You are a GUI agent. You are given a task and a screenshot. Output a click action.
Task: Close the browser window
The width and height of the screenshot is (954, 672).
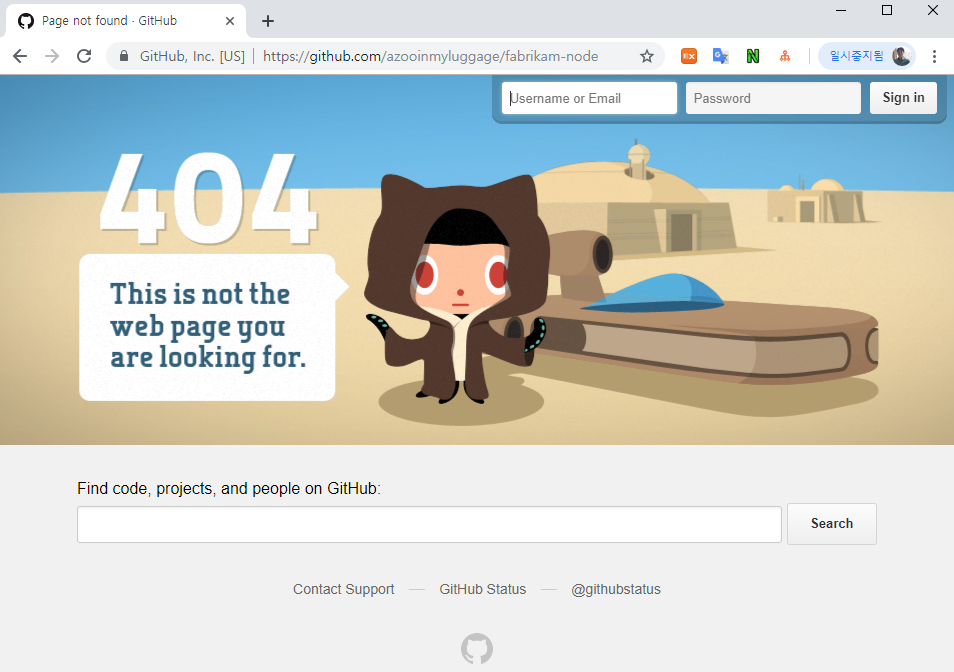(933, 10)
